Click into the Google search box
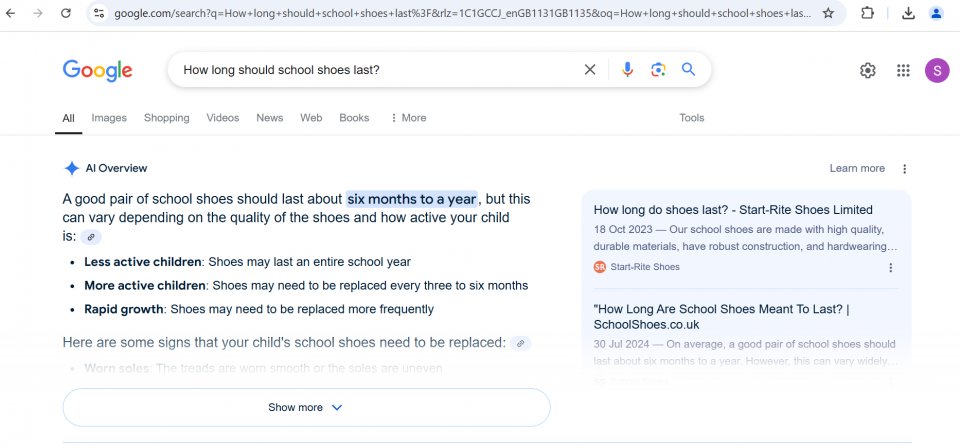 coord(380,70)
